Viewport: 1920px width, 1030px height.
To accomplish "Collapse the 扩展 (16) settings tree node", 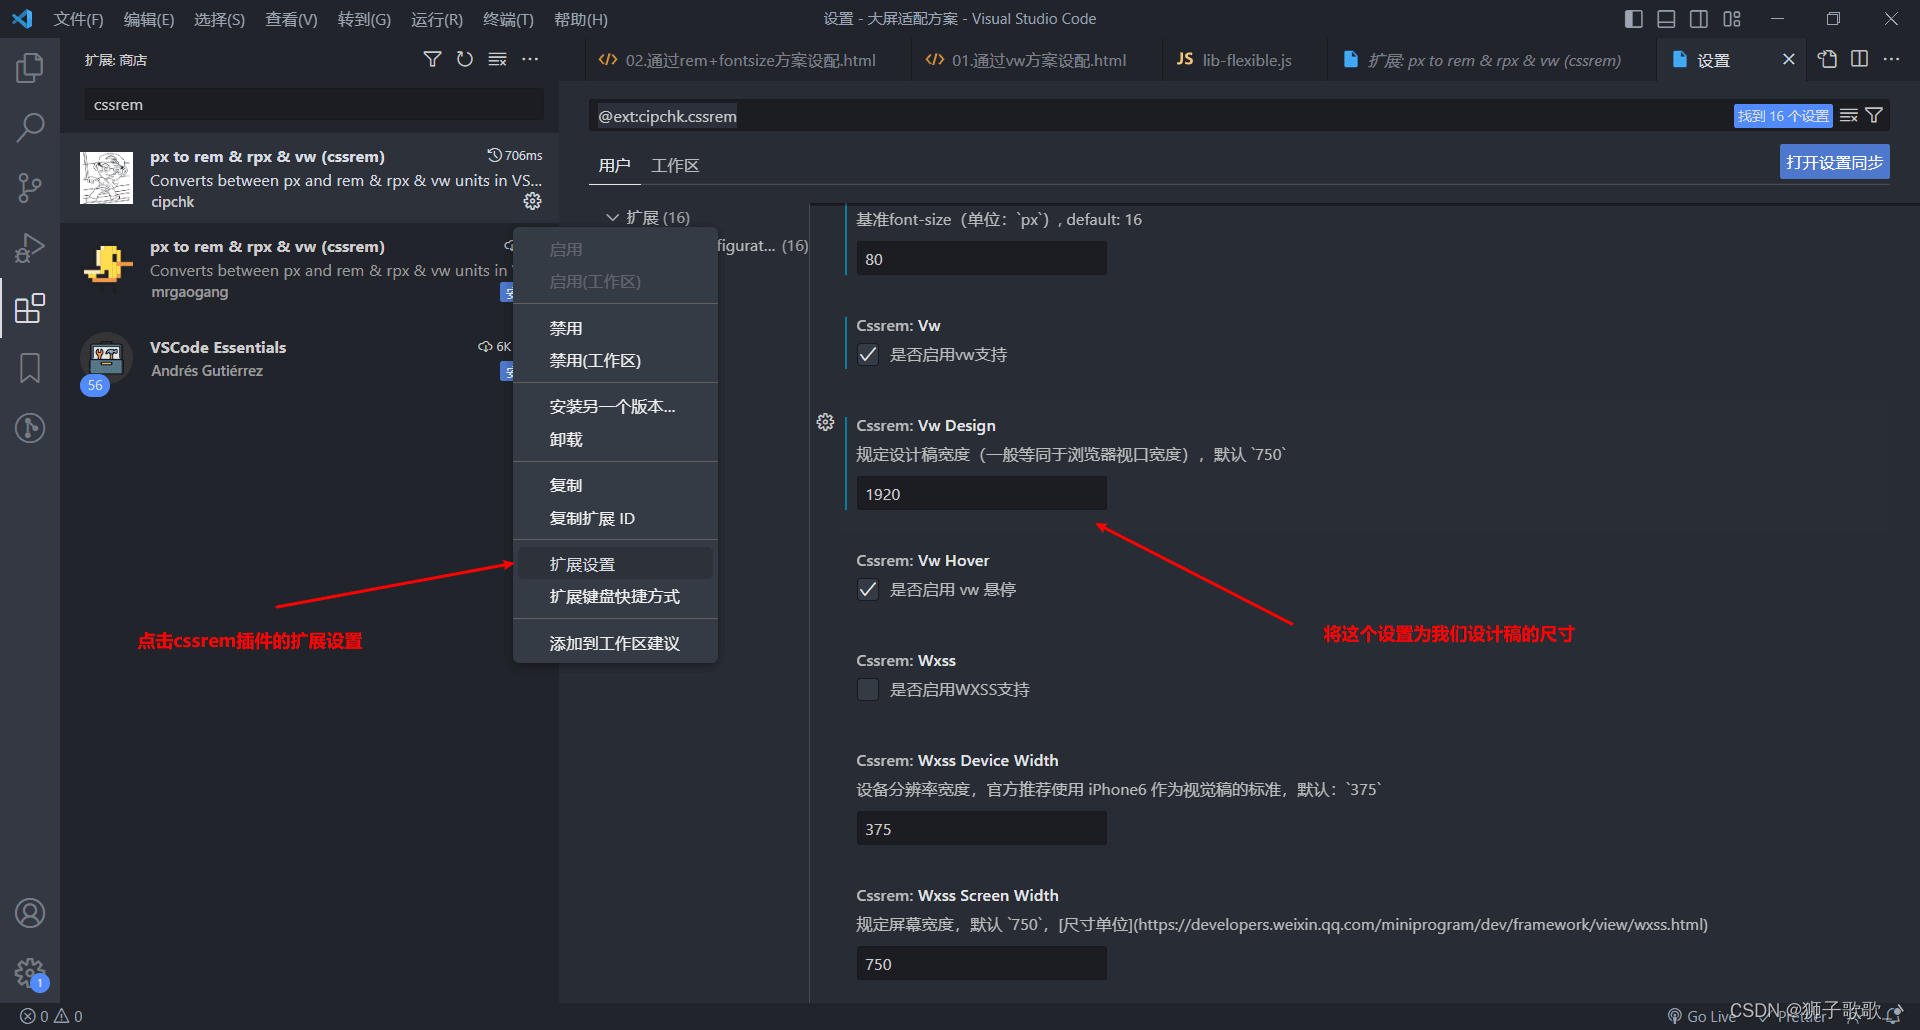I will pyautogui.click(x=612, y=217).
